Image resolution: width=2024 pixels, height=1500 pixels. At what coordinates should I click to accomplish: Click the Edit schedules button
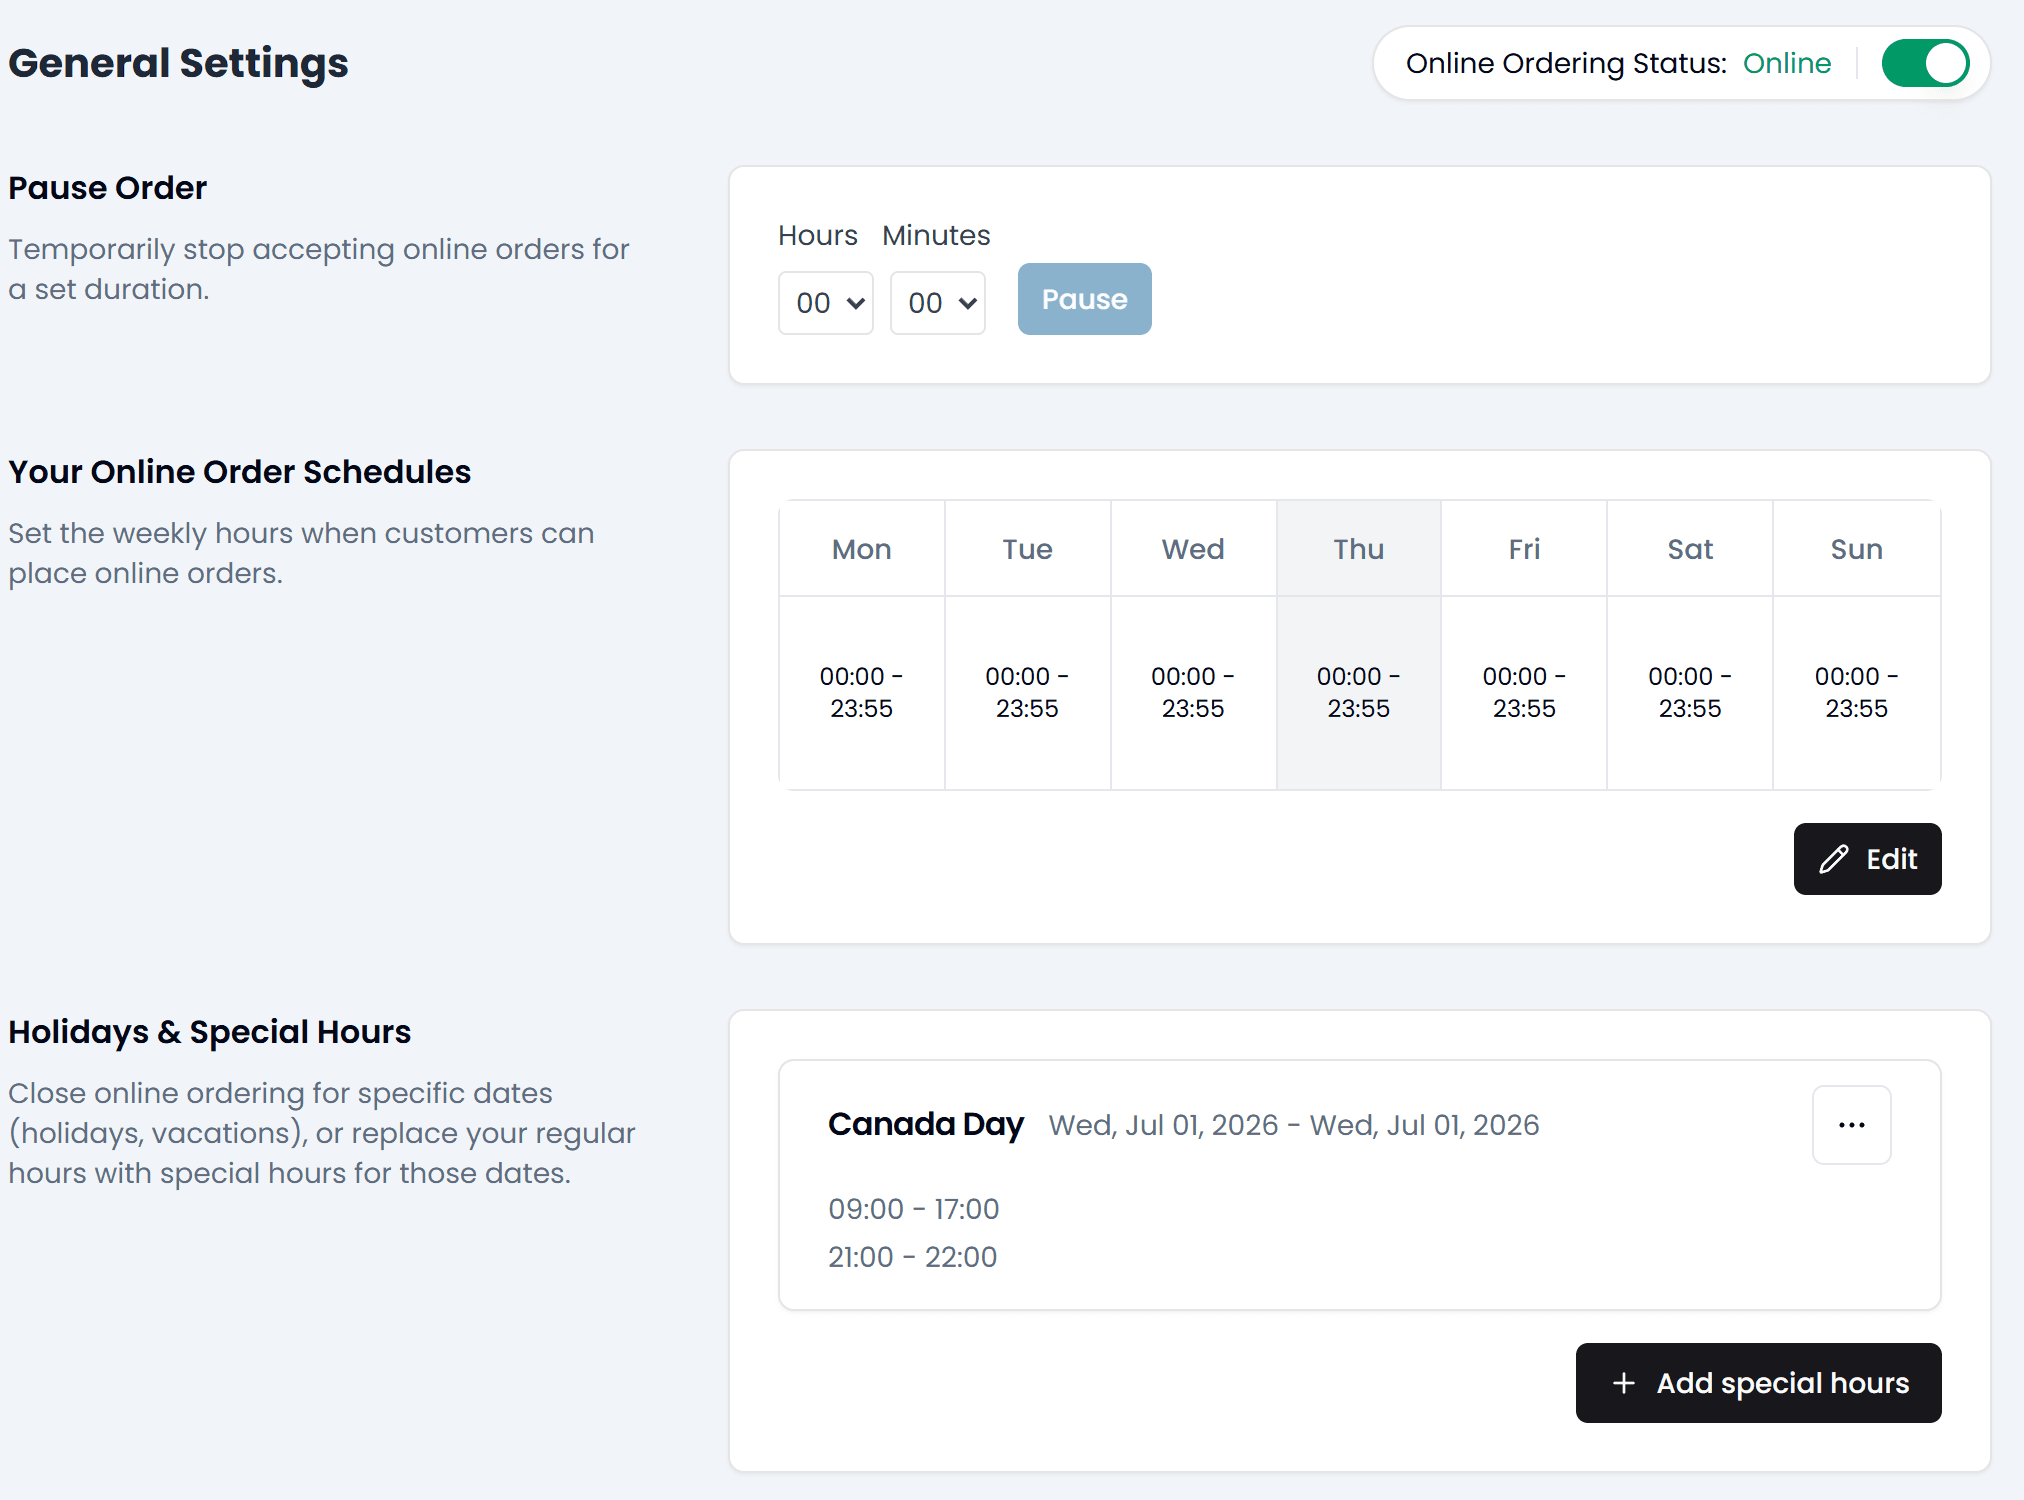pyautogui.click(x=1867, y=859)
